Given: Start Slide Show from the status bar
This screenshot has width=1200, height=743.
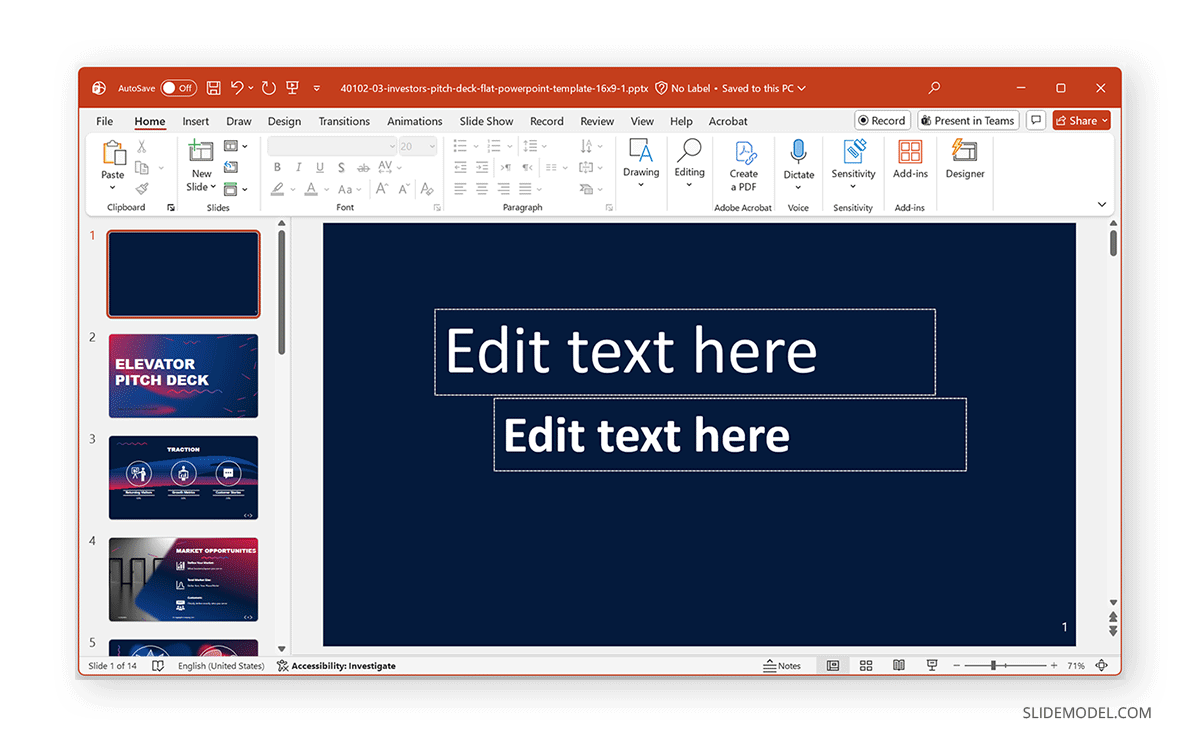Looking at the screenshot, I should (x=931, y=665).
